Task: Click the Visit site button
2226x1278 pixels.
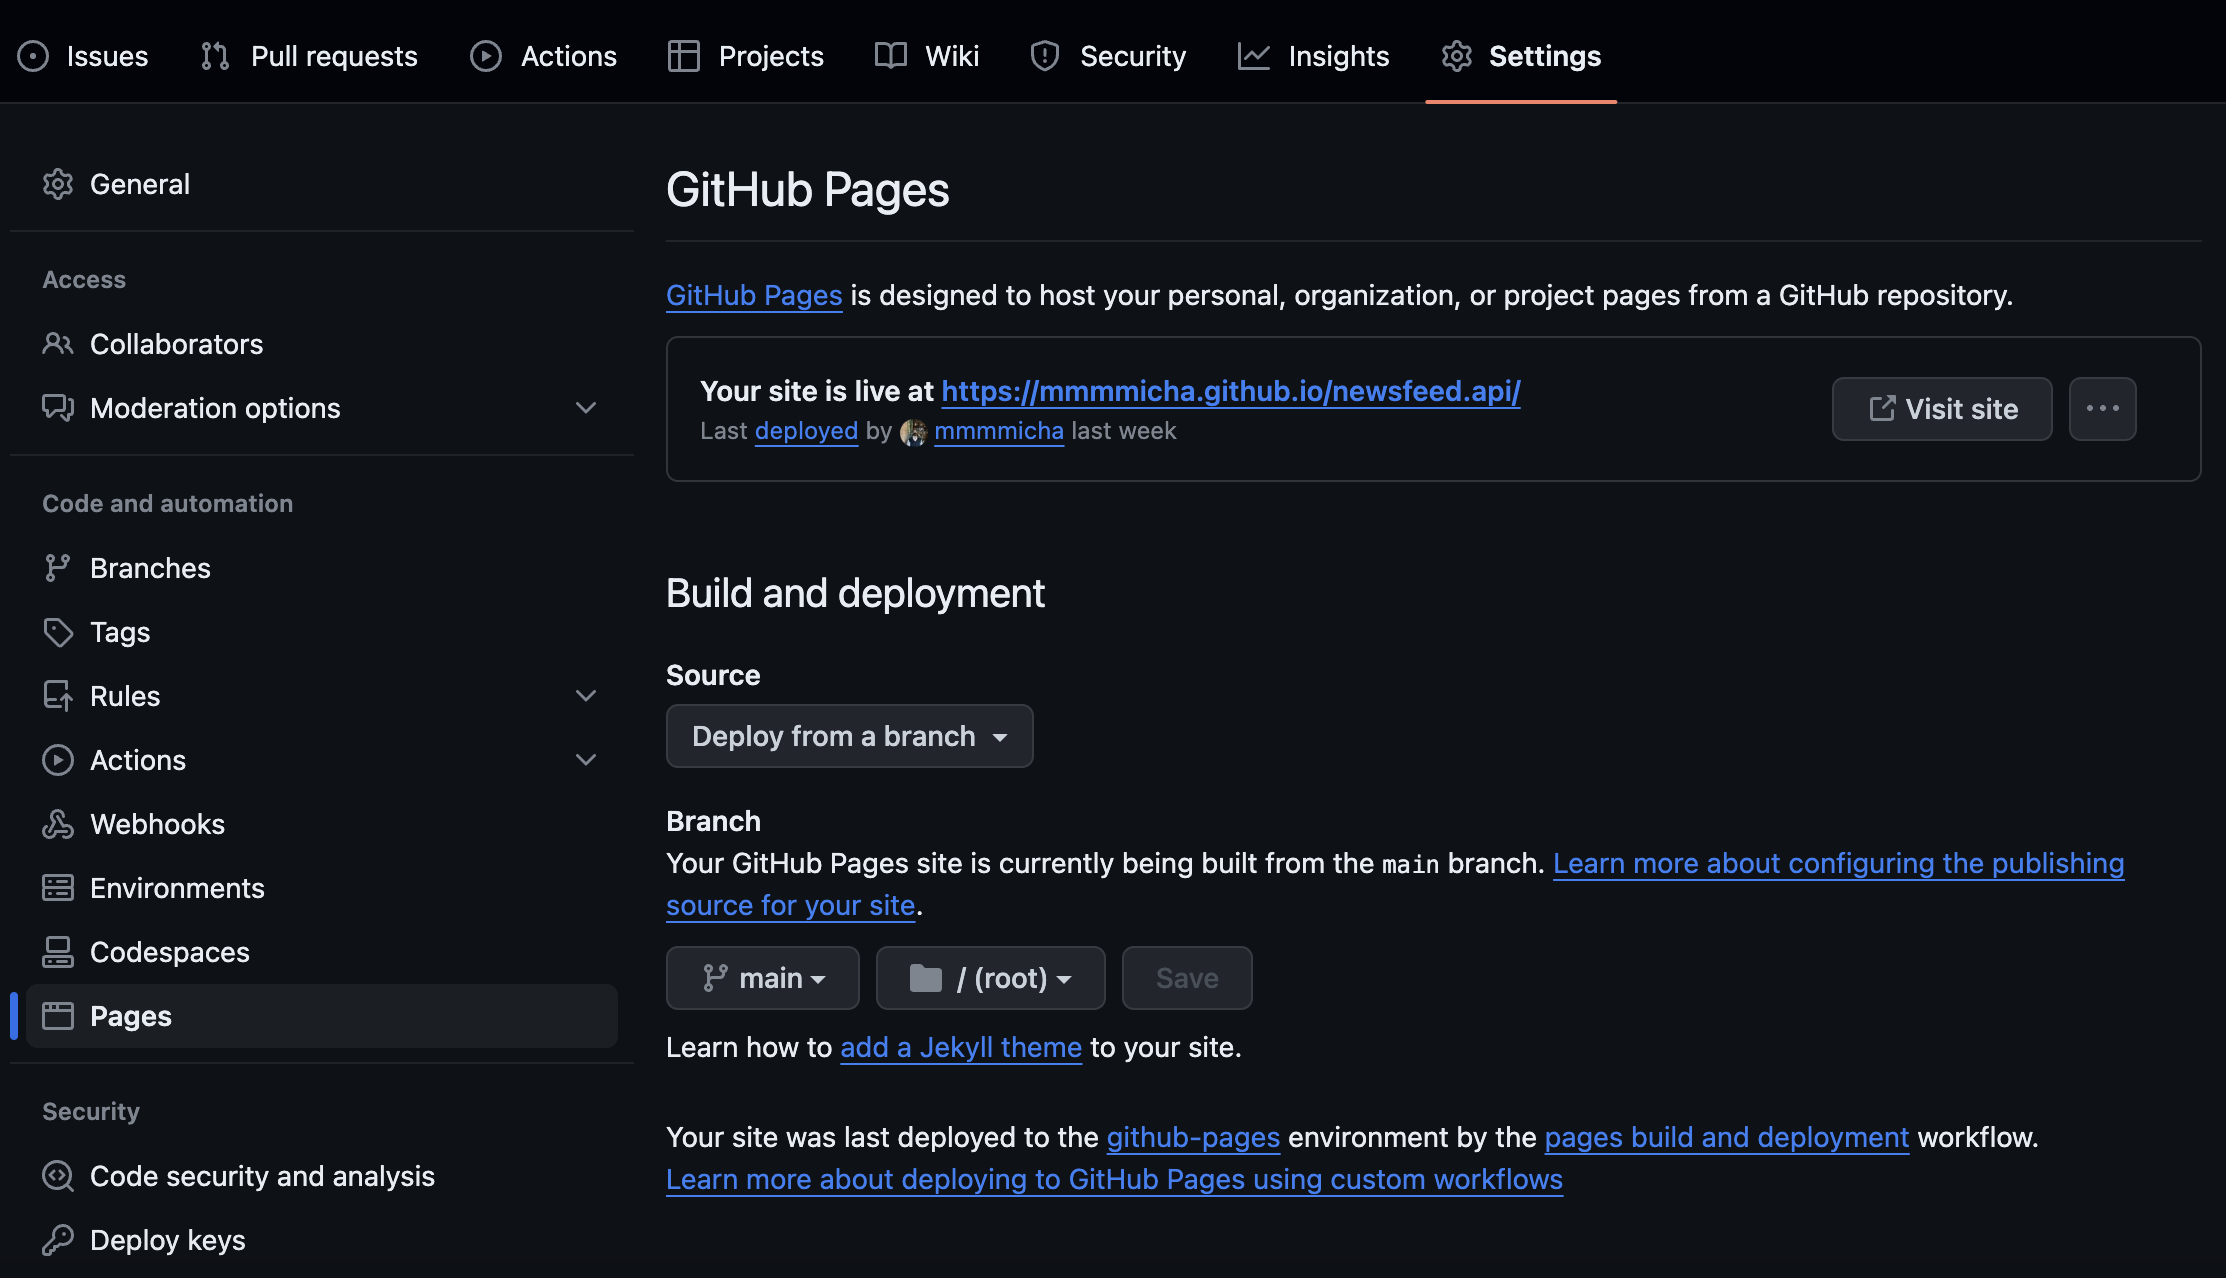Action: [1942, 409]
